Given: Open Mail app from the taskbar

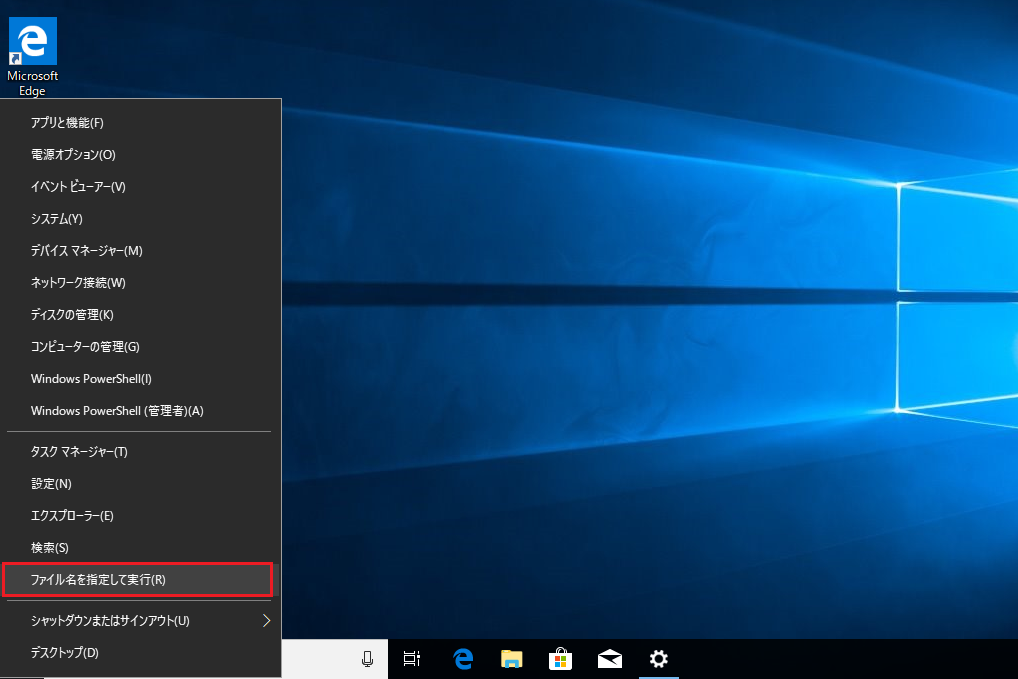Looking at the screenshot, I should [610, 659].
